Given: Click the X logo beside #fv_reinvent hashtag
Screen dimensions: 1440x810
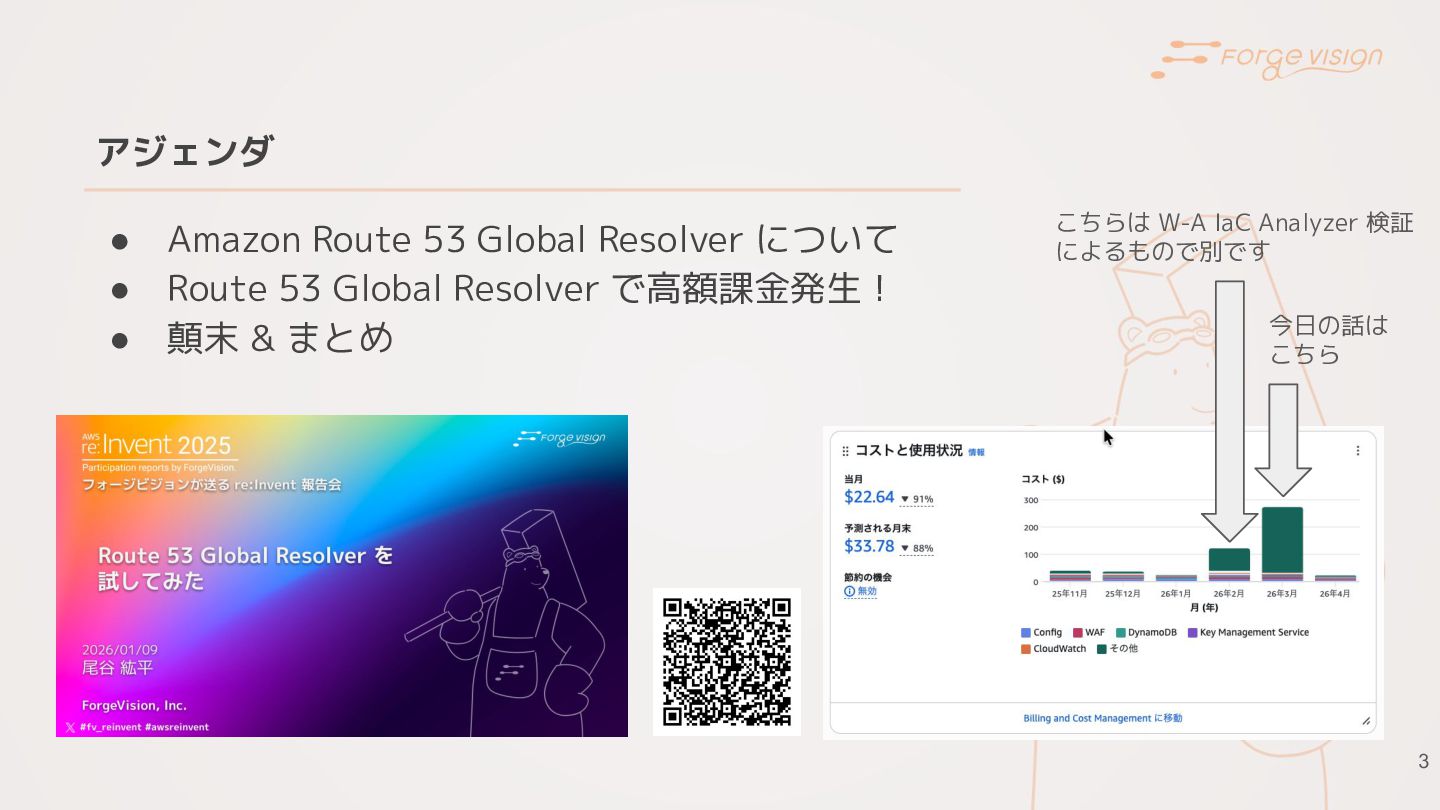Looking at the screenshot, I should (x=70, y=727).
